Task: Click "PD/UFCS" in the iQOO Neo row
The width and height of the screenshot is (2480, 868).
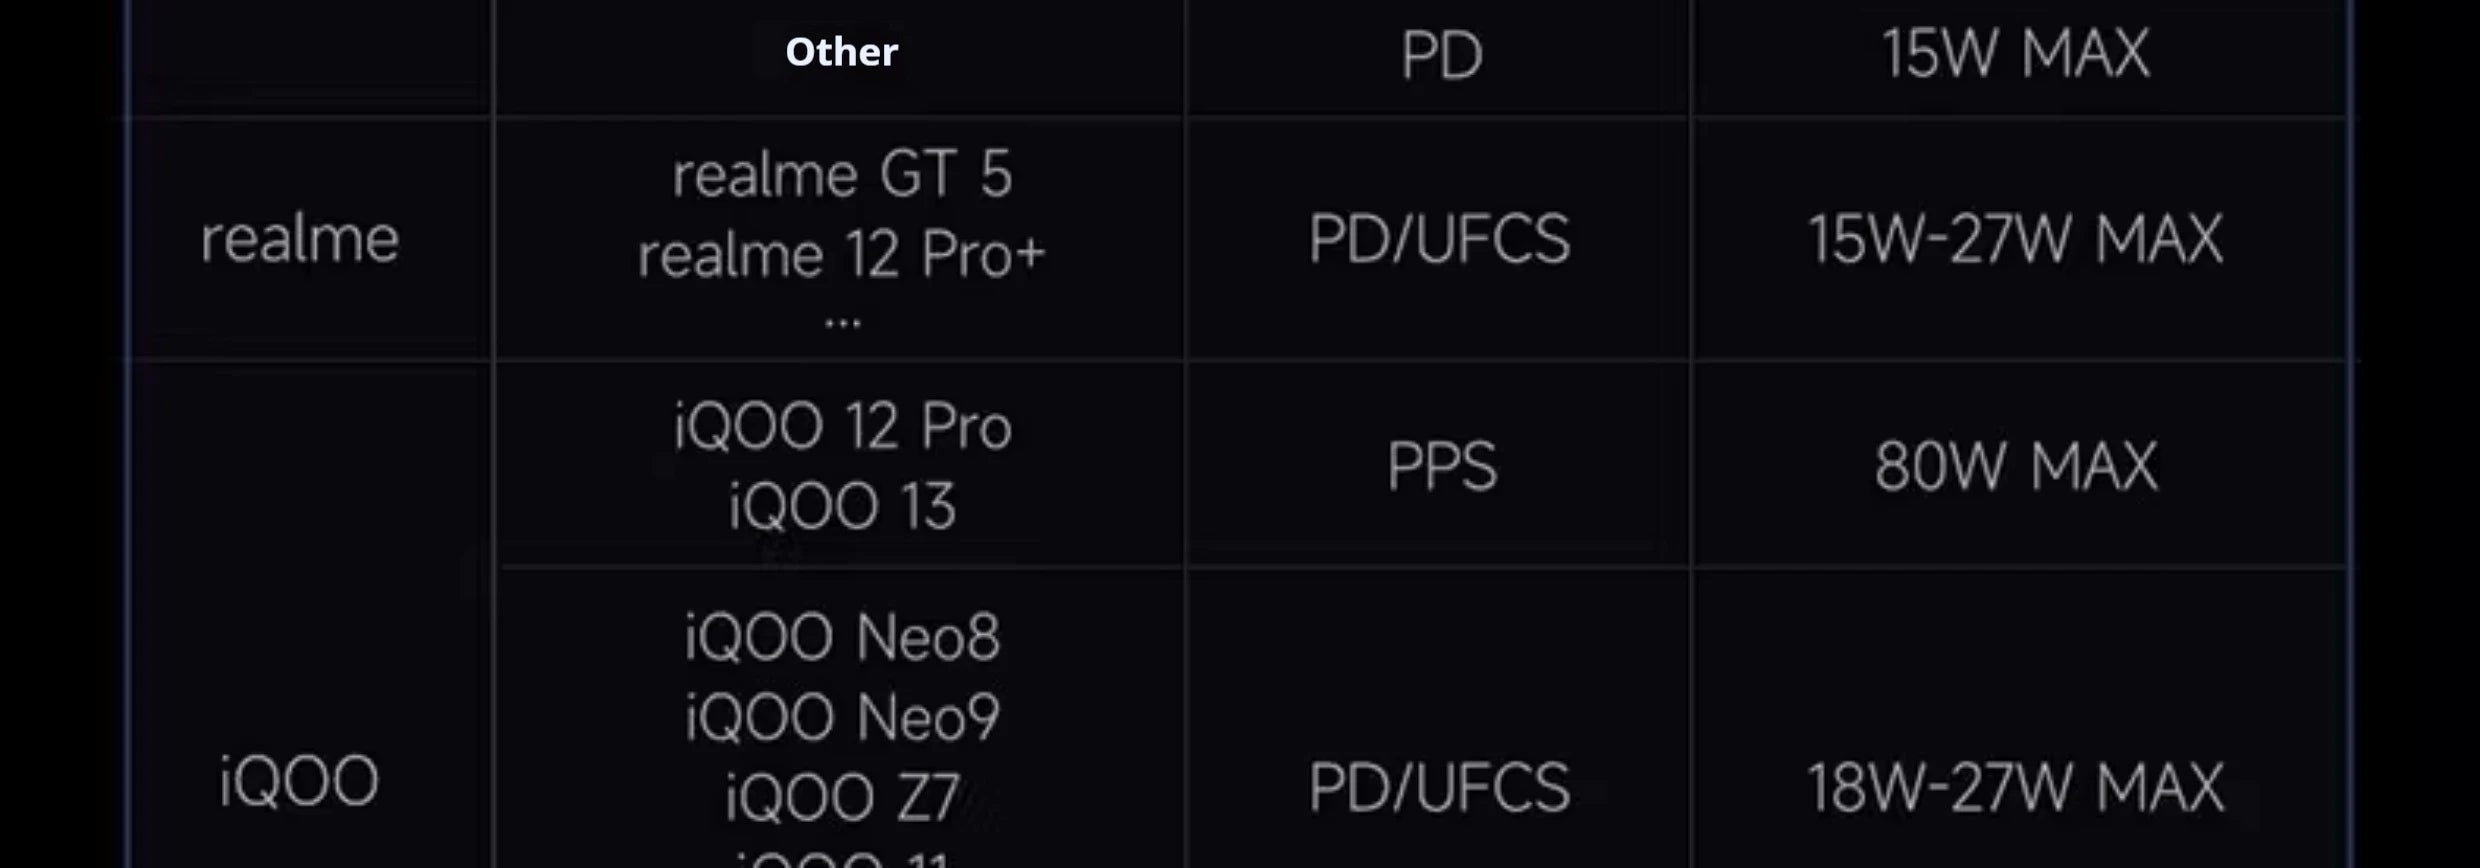Action: click(1439, 787)
